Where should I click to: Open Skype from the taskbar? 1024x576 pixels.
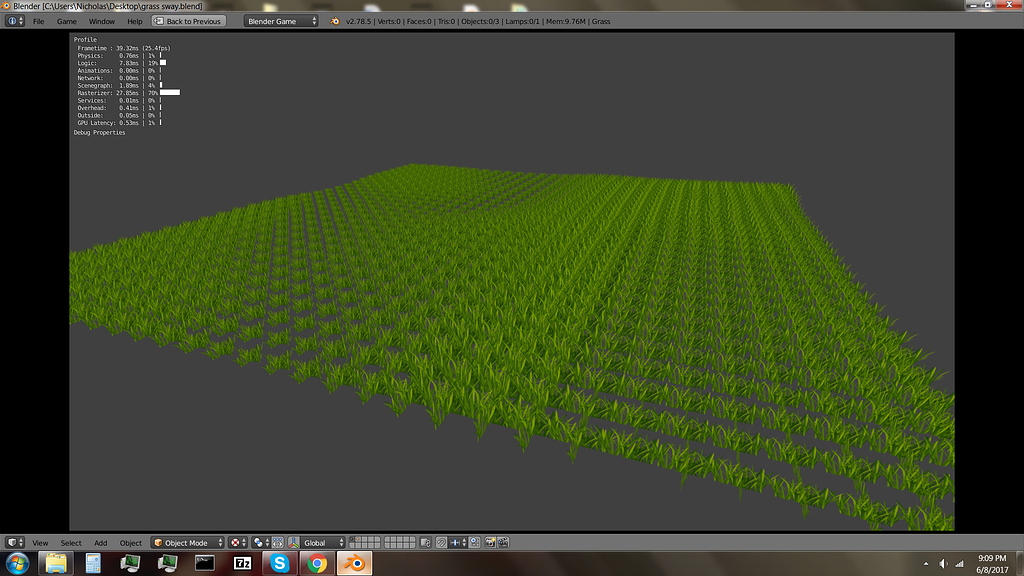pos(280,563)
